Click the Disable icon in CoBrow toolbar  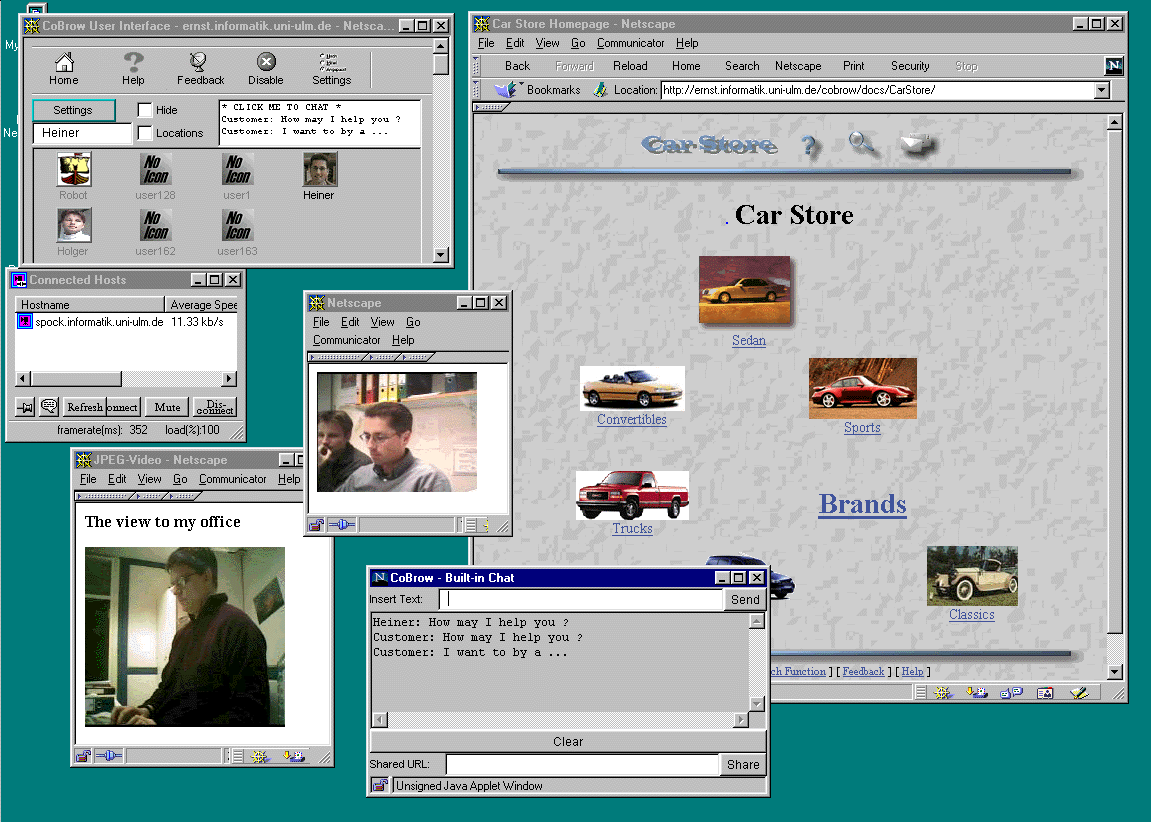266,62
